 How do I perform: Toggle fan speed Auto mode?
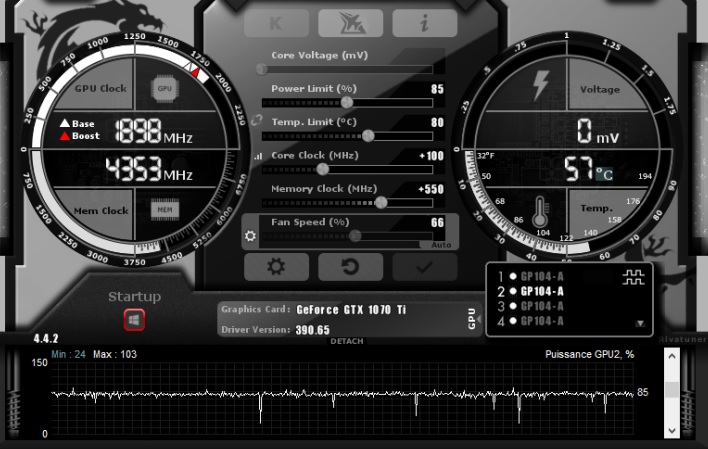441,244
